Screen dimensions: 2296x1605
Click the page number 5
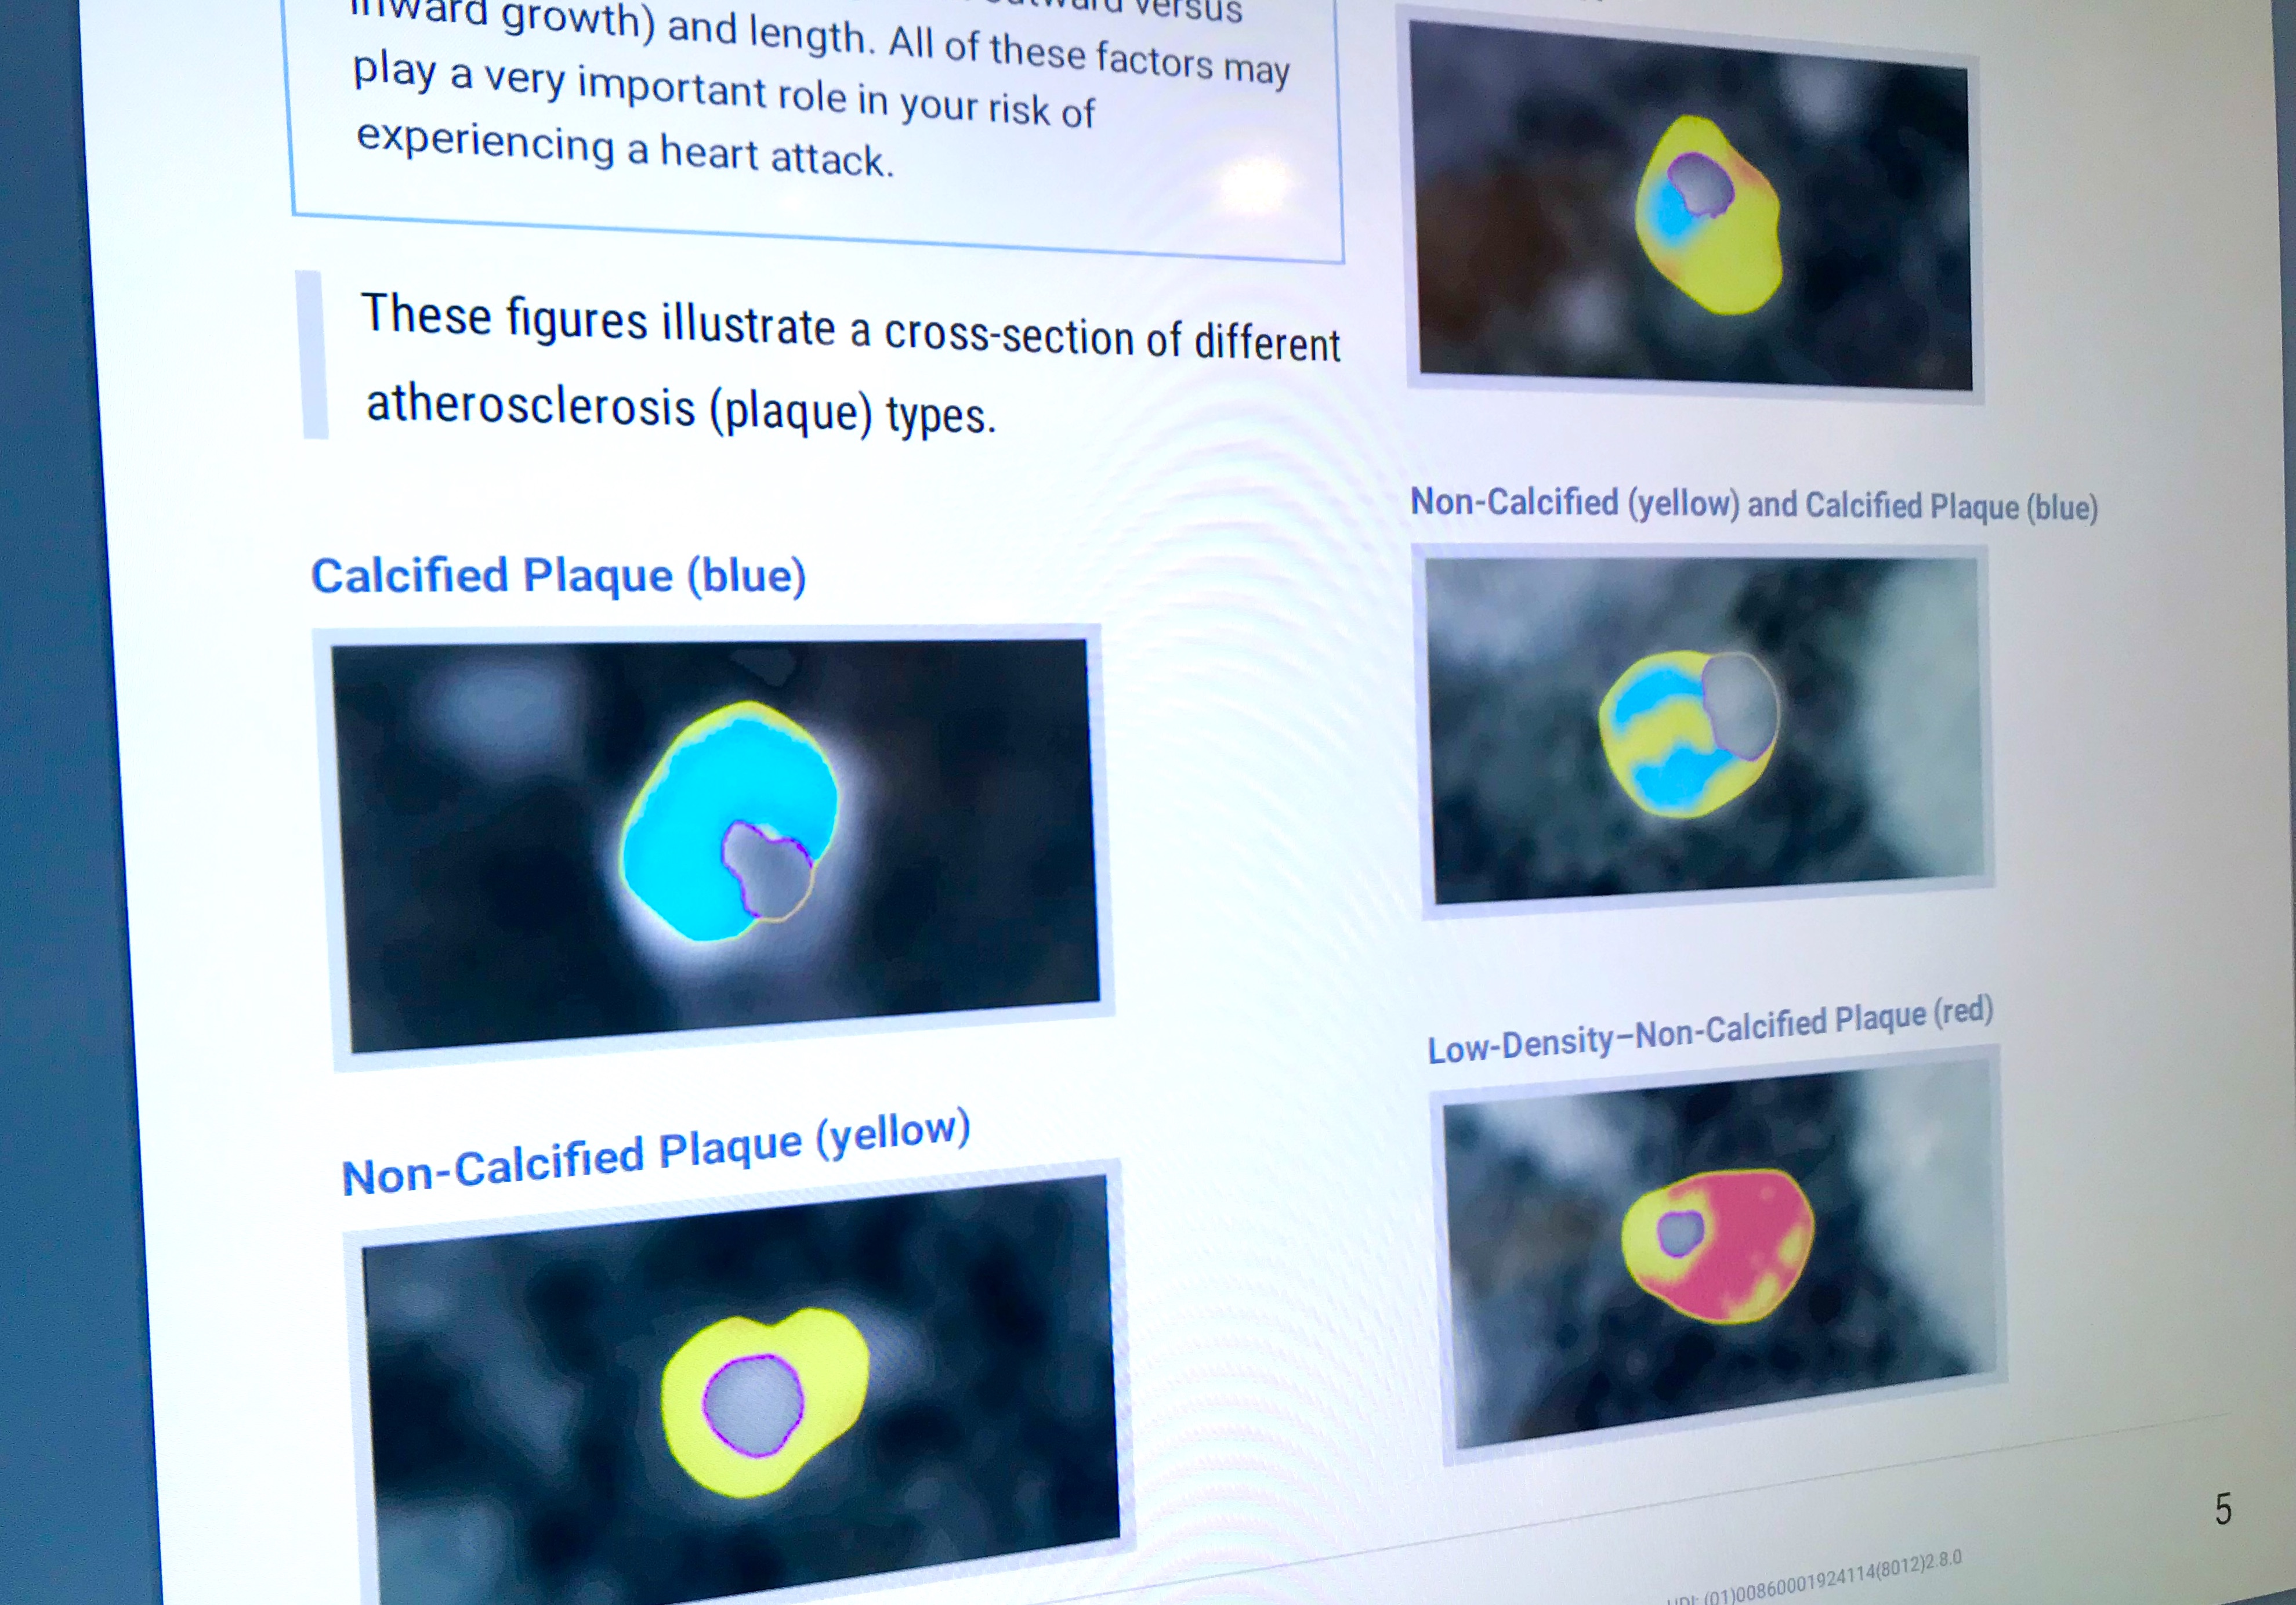click(x=2222, y=1509)
